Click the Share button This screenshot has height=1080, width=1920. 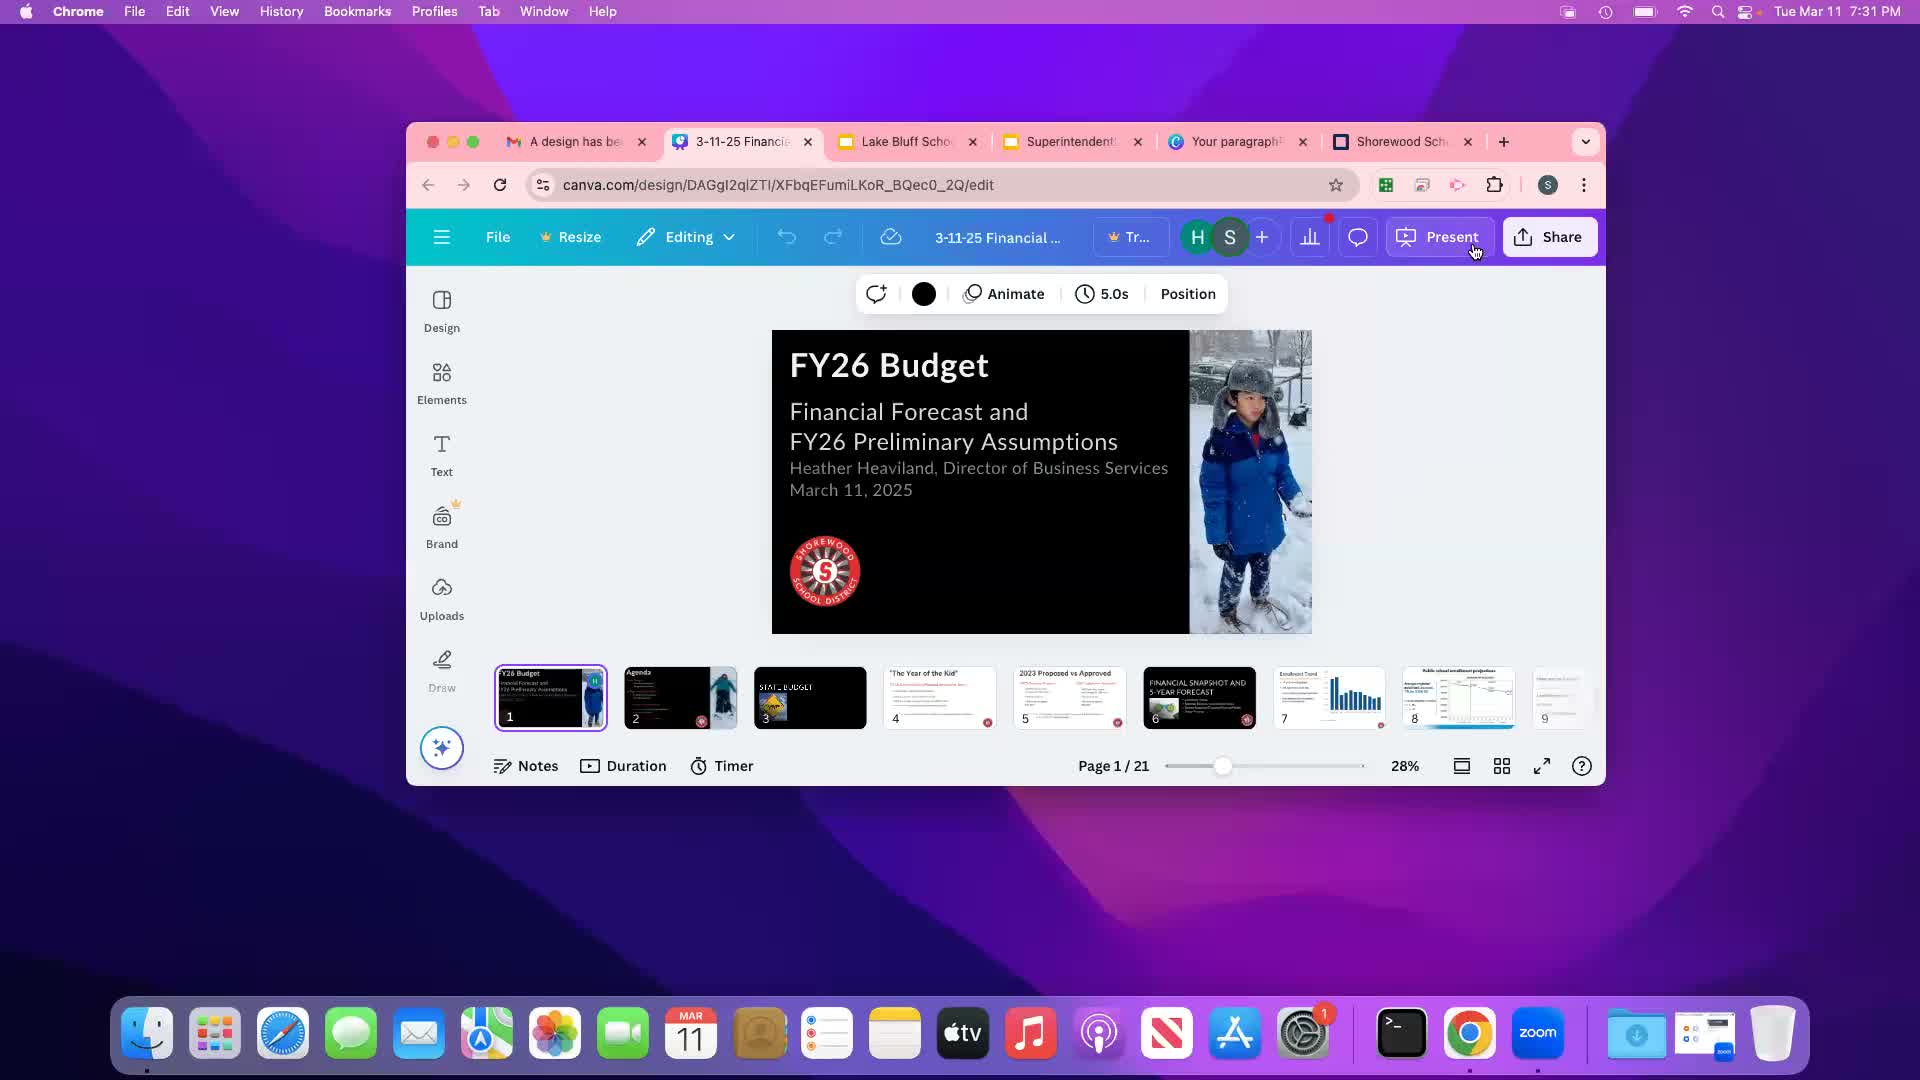pyautogui.click(x=1549, y=237)
